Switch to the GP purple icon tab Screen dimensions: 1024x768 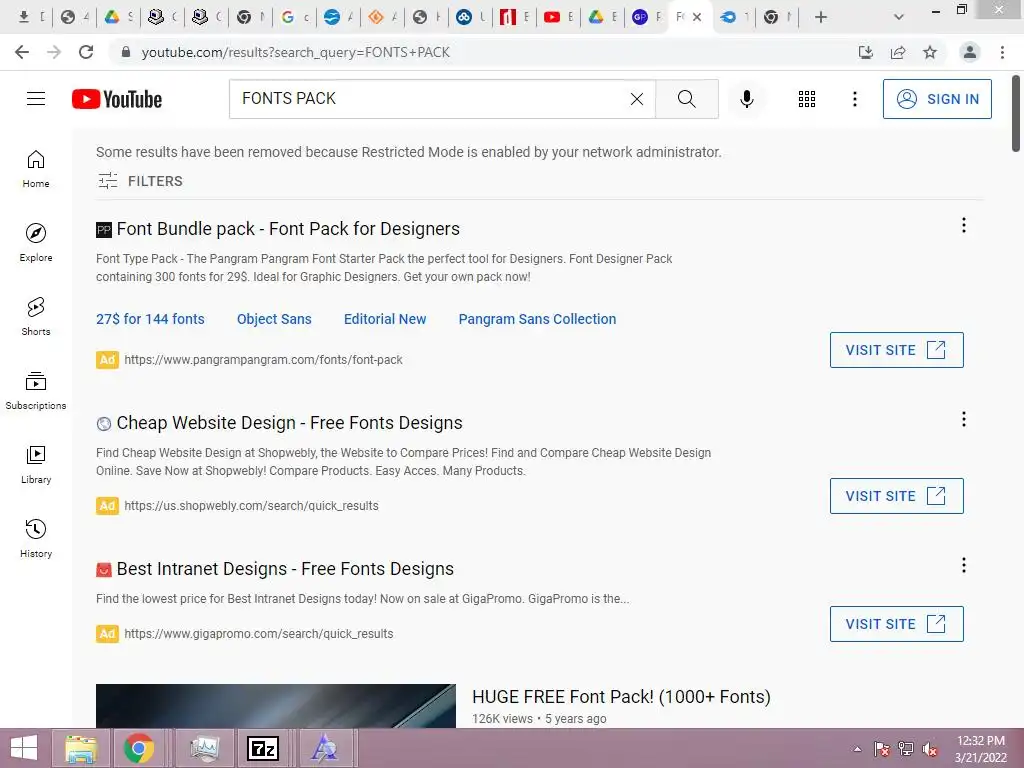pyautogui.click(x=646, y=17)
